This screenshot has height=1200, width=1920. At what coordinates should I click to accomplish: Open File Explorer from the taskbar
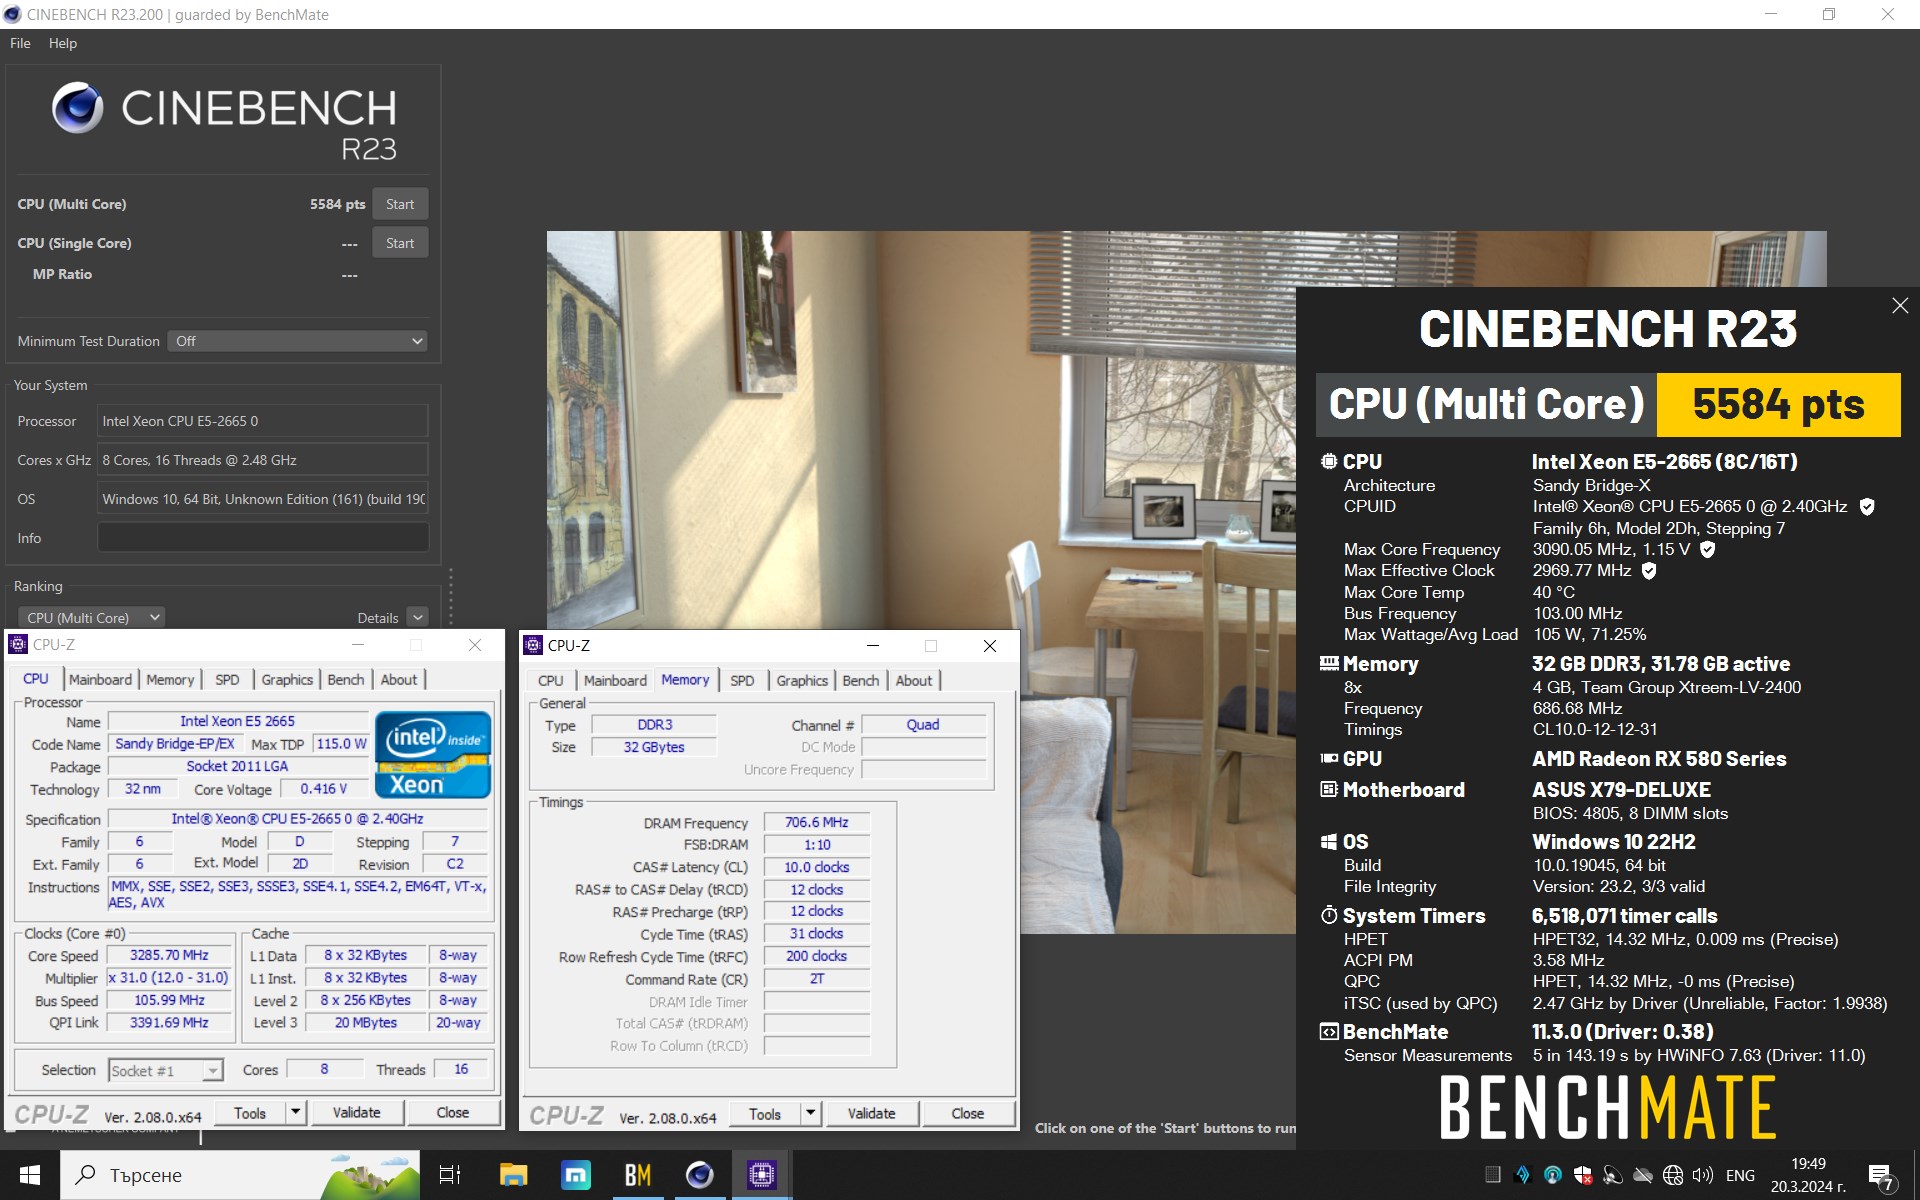click(513, 1175)
